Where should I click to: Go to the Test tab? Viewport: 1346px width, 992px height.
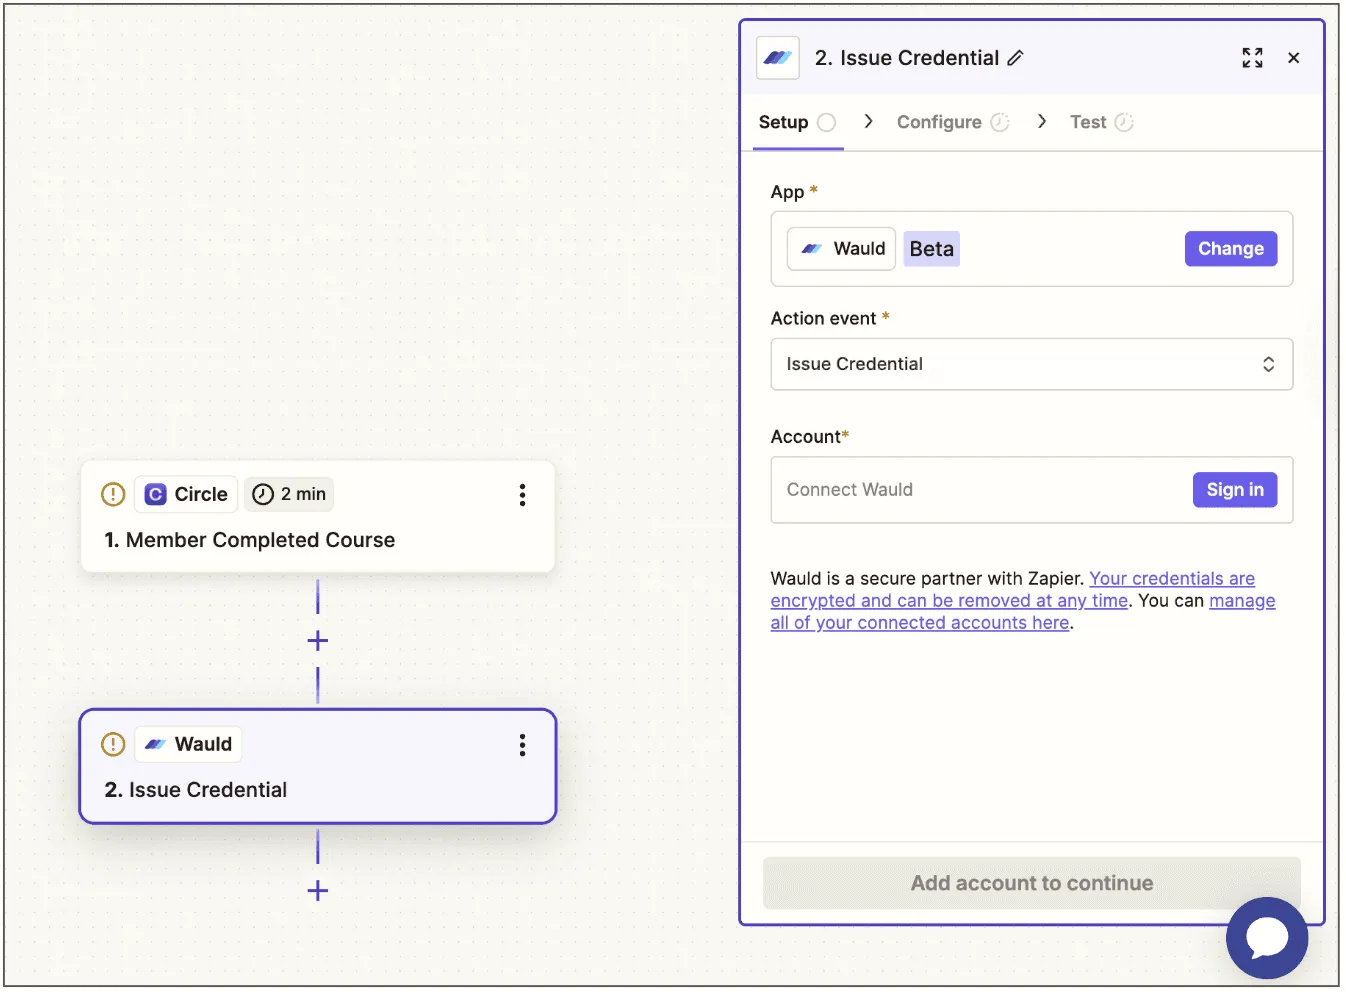tap(1101, 122)
